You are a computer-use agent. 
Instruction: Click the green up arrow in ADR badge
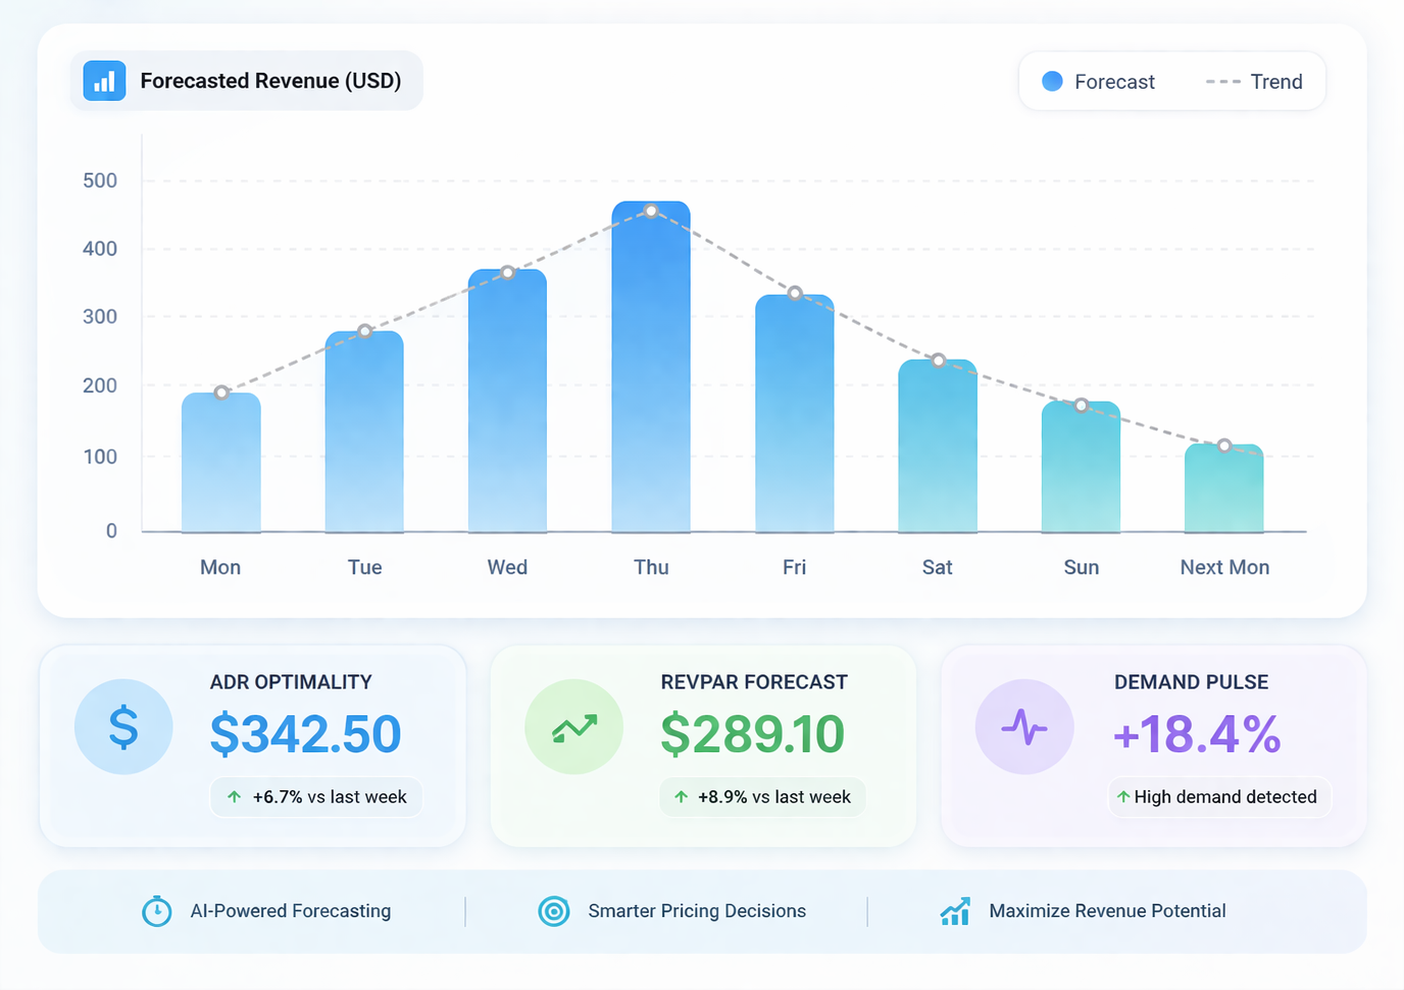tap(234, 797)
